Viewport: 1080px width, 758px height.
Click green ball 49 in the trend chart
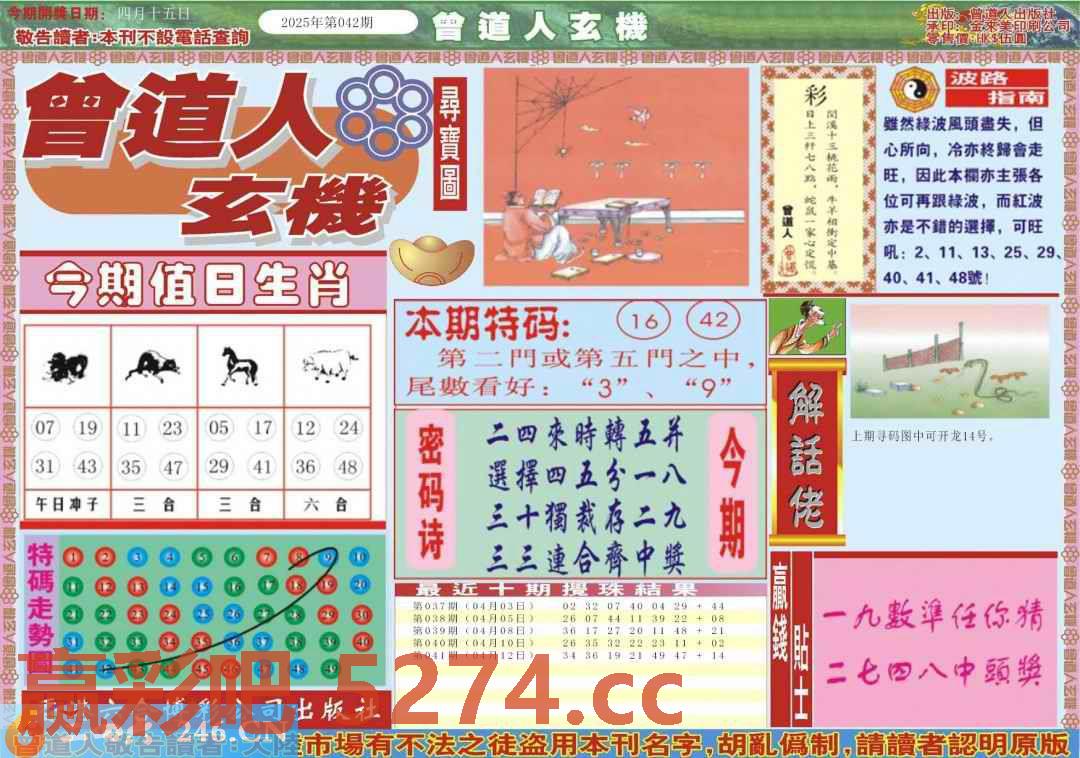pyautogui.click(x=330, y=668)
